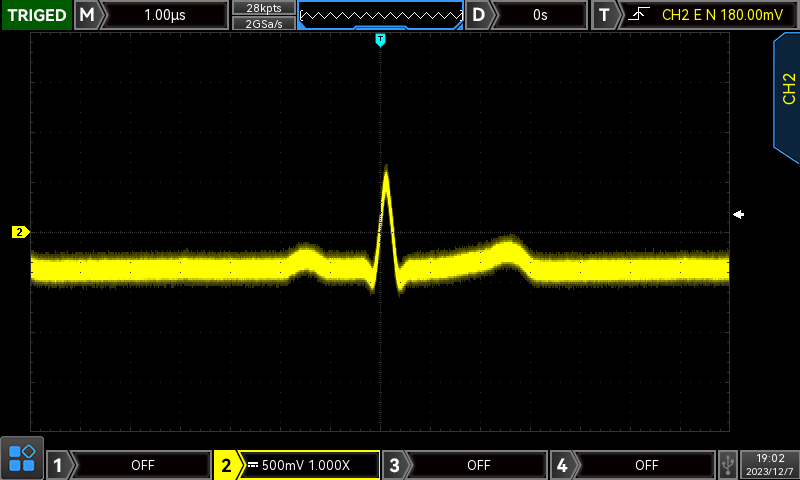Open the main menu grid icon
Viewport: 800px width, 480px height.
click(x=22, y=458)
